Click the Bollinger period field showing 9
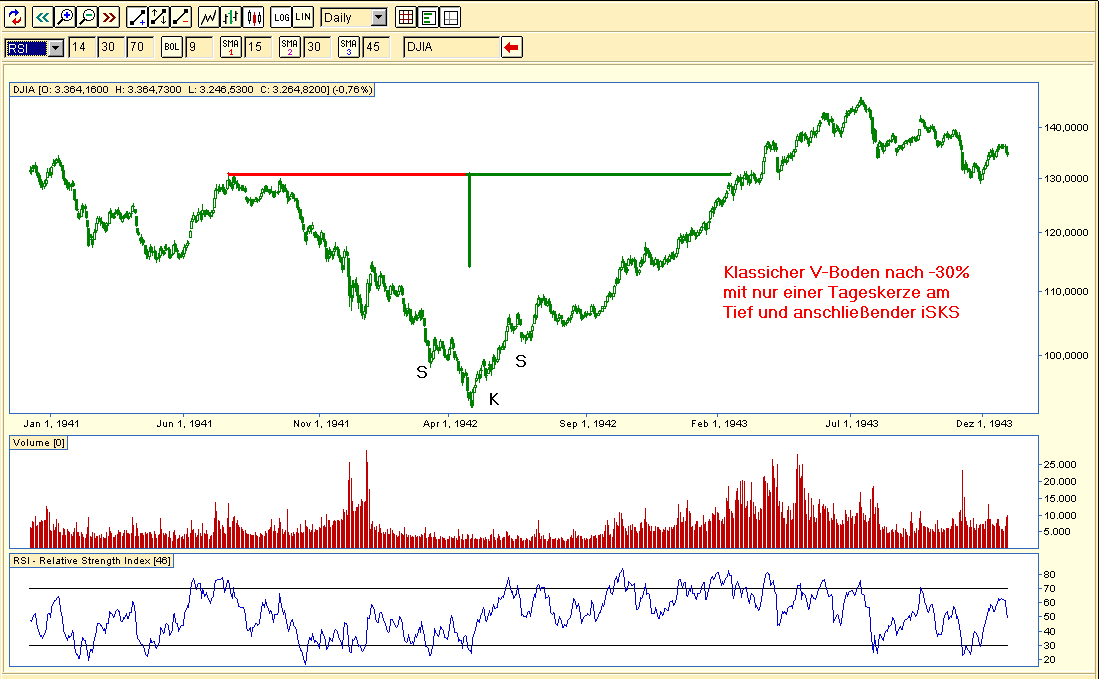This screenshot has width=1099, height=679. click(200, 47)
